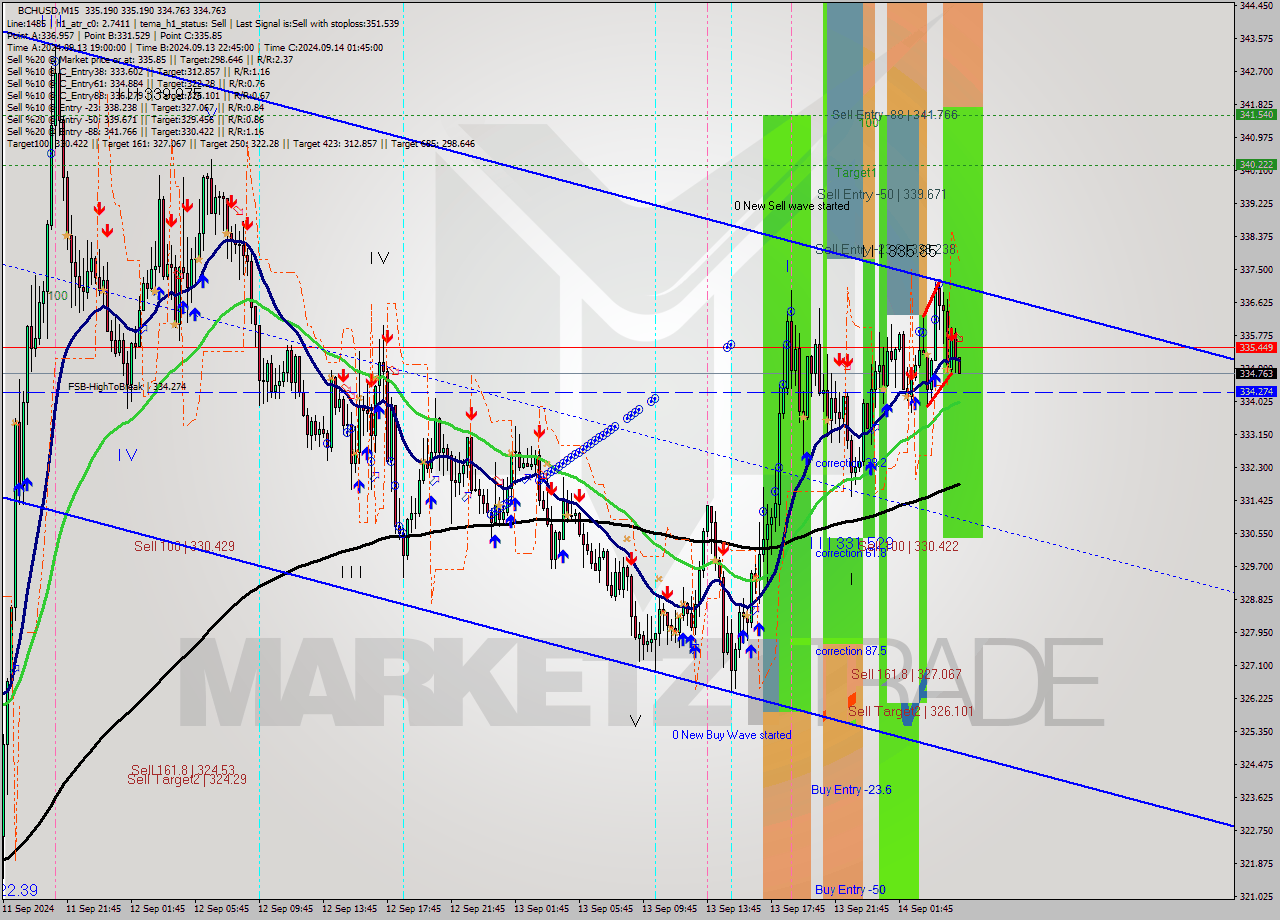The image size is (1280, 920).
Task: Click the 'Sell Target2 | 324.29' label
Action: (x=187, y=779)
